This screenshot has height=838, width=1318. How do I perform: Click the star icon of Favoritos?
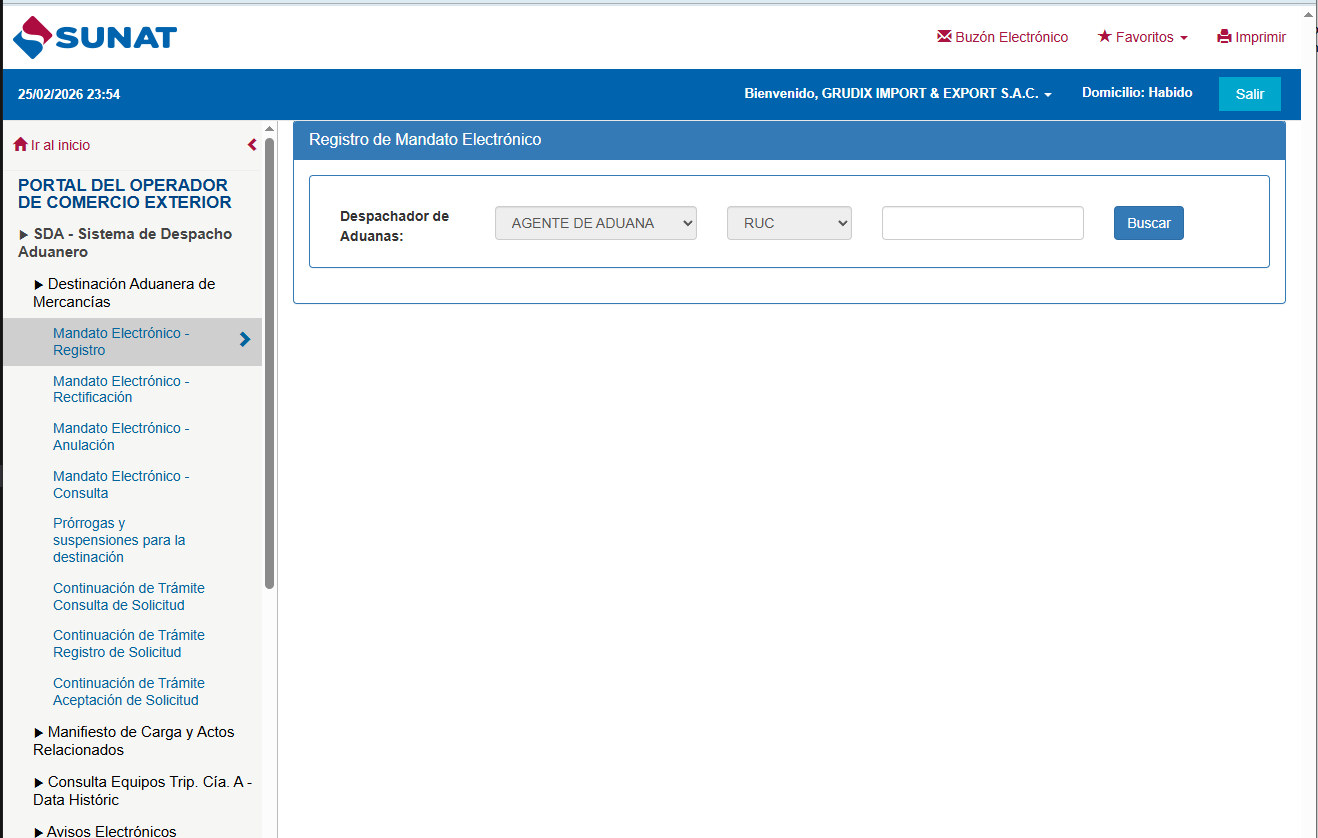(x=1104, y=36)
